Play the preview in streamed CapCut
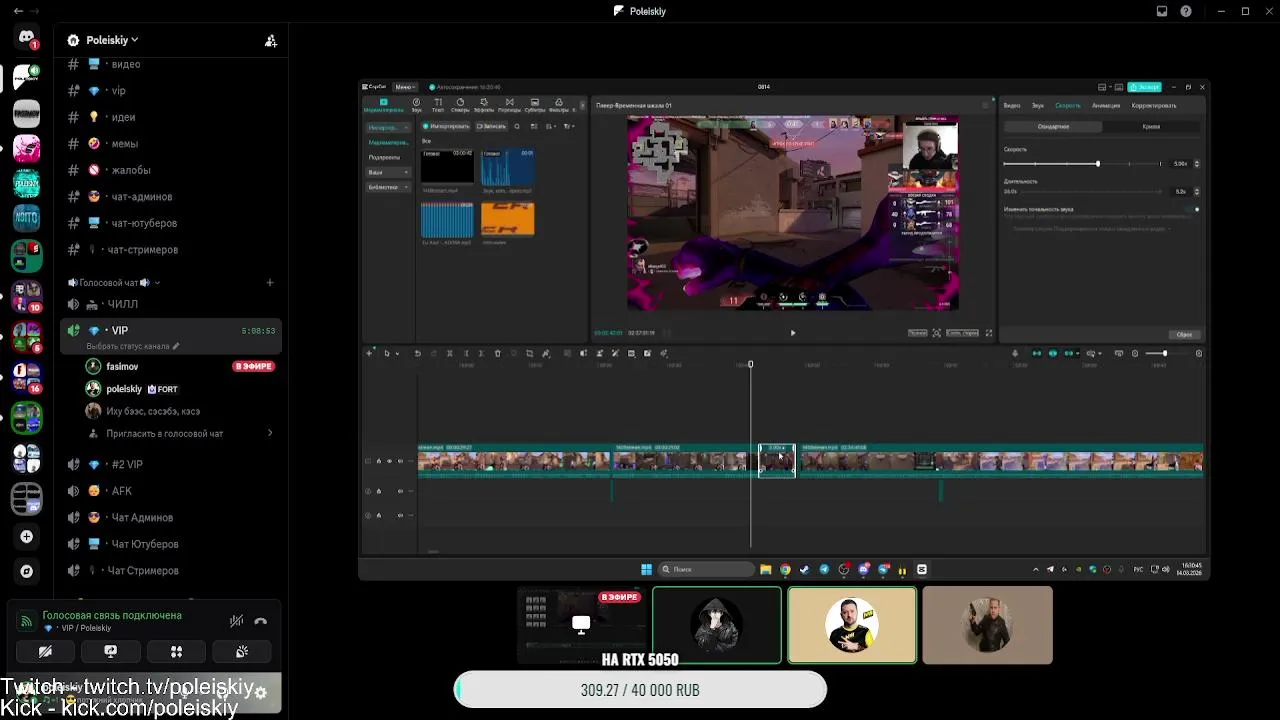Viewport: 1280px width, 720px height. pyautogui.click(x=793, y=333)
